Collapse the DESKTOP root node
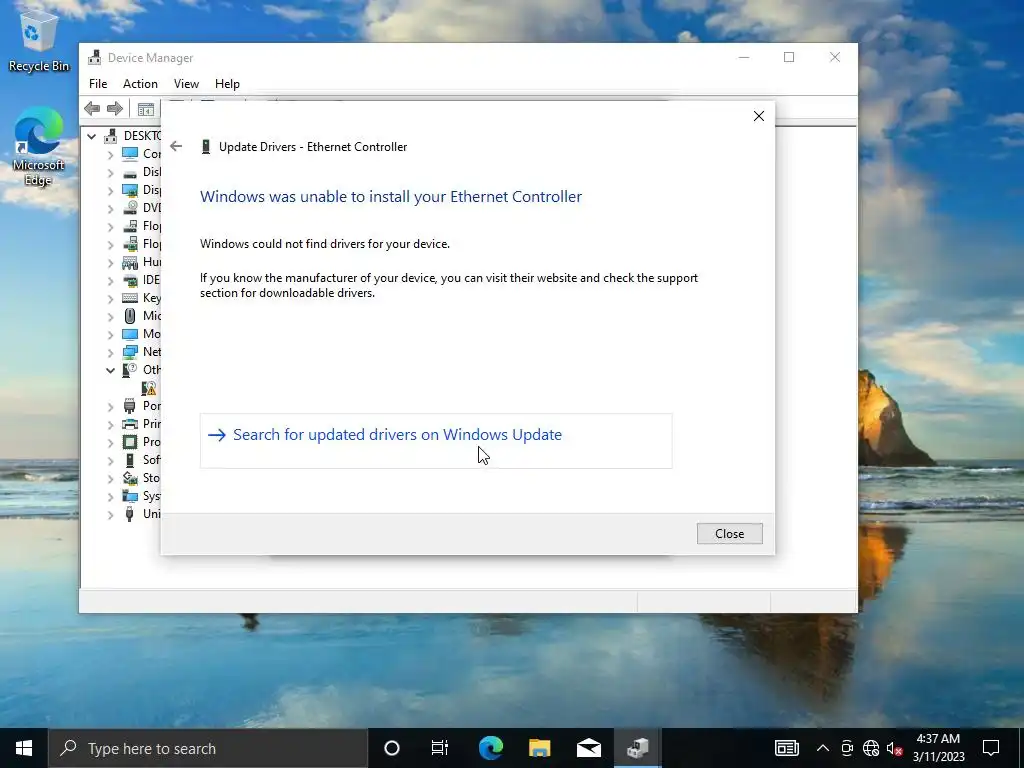The image size is (1024, 768). [91, 136]
